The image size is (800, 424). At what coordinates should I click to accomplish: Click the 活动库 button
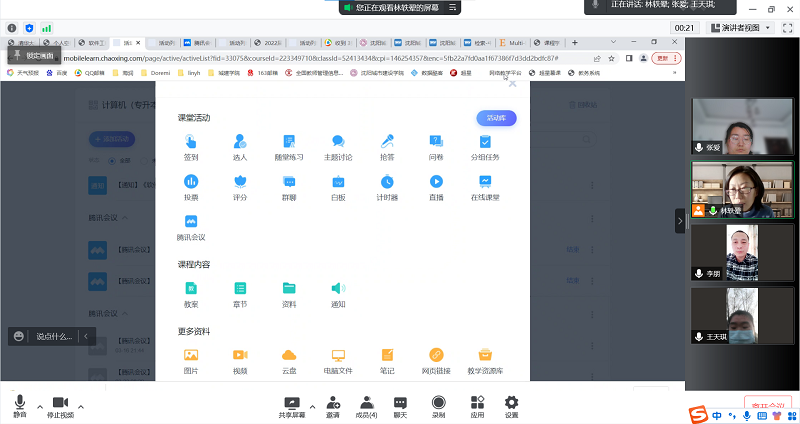click(496, 118)
